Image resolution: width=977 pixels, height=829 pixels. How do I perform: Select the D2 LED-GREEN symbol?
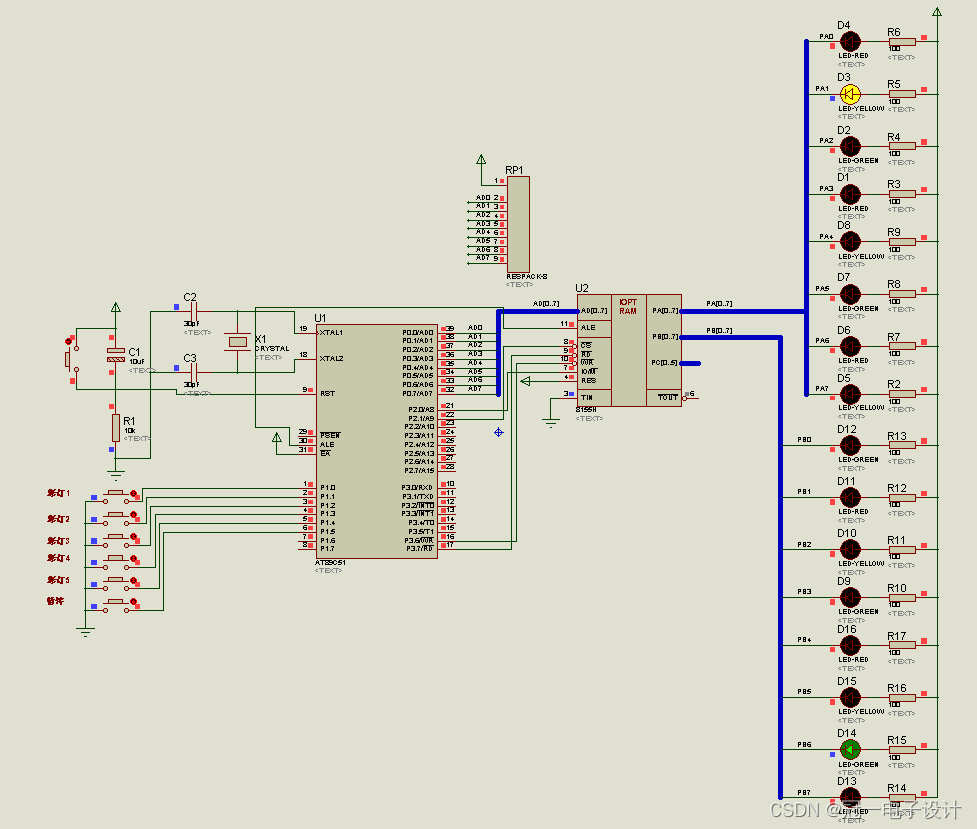(x=850, y=146)
